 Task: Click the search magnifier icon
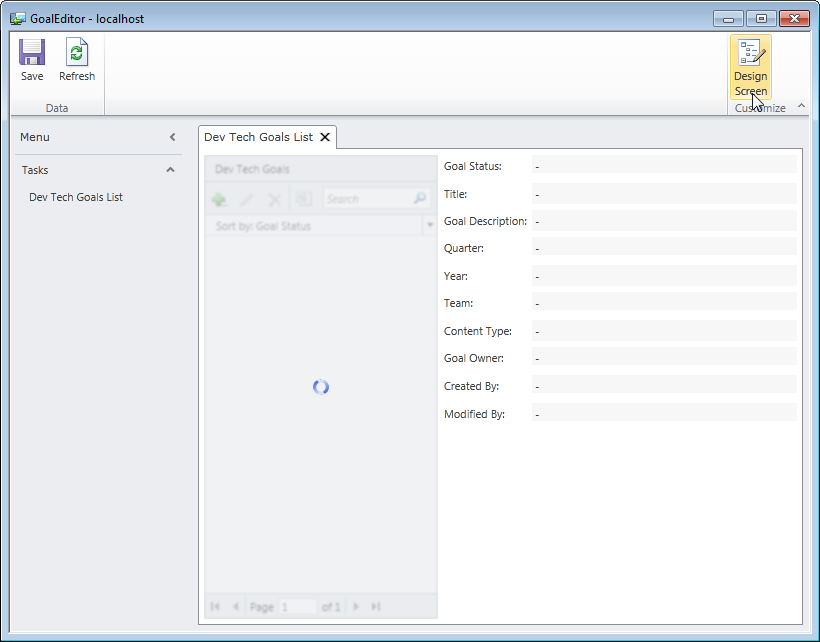(420, 199)
